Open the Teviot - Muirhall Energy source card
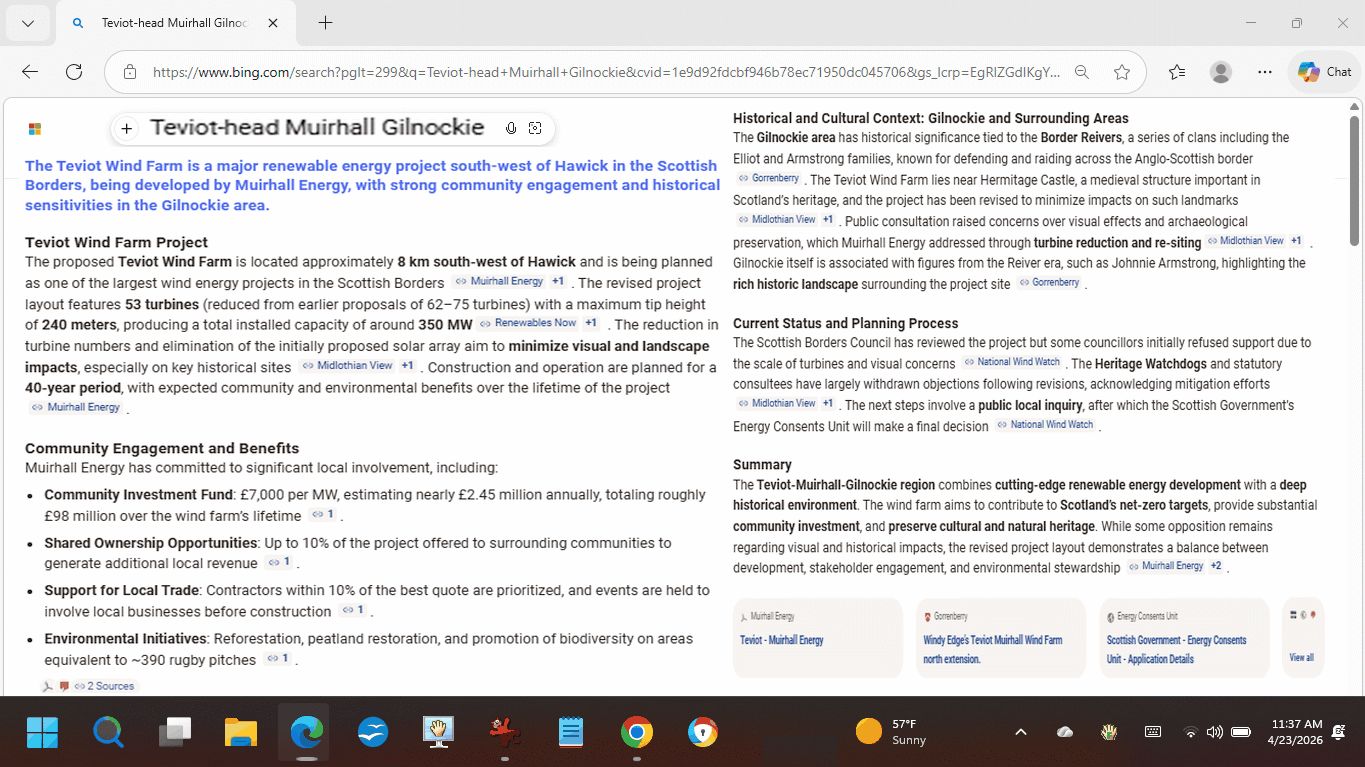The height and width of the screenshot is (767, 1365). click(x=817, y=638)
